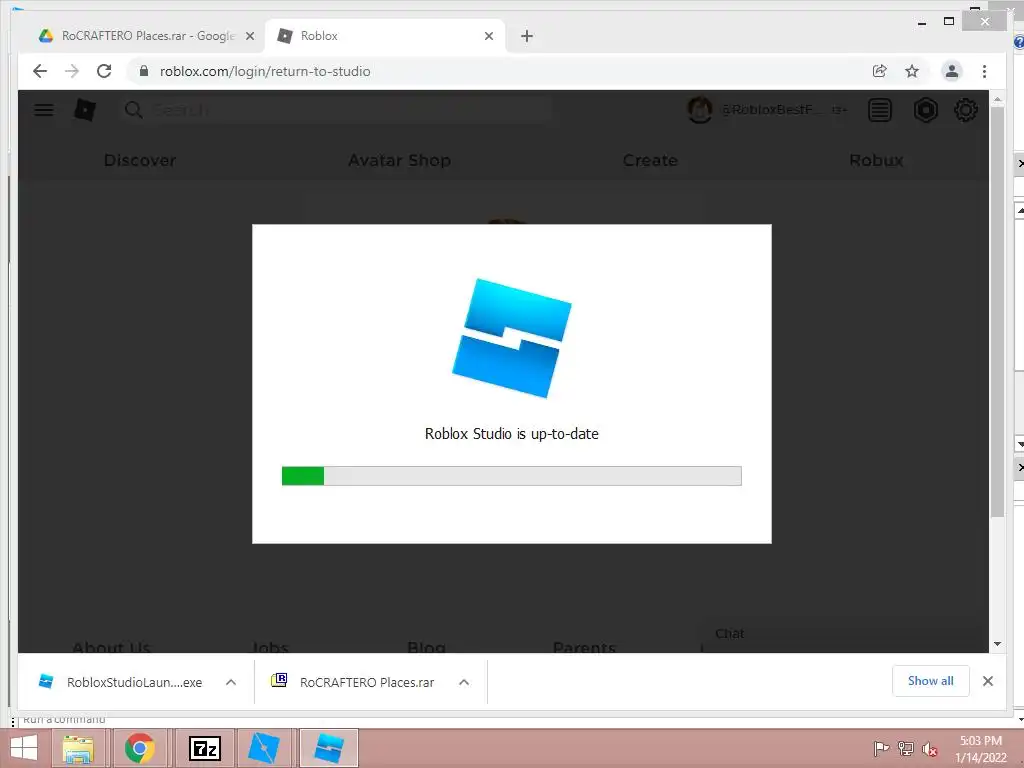1024x768 pixels.
Task: Open the Roblox user avatar profile
Action: [x=699, y=110]
